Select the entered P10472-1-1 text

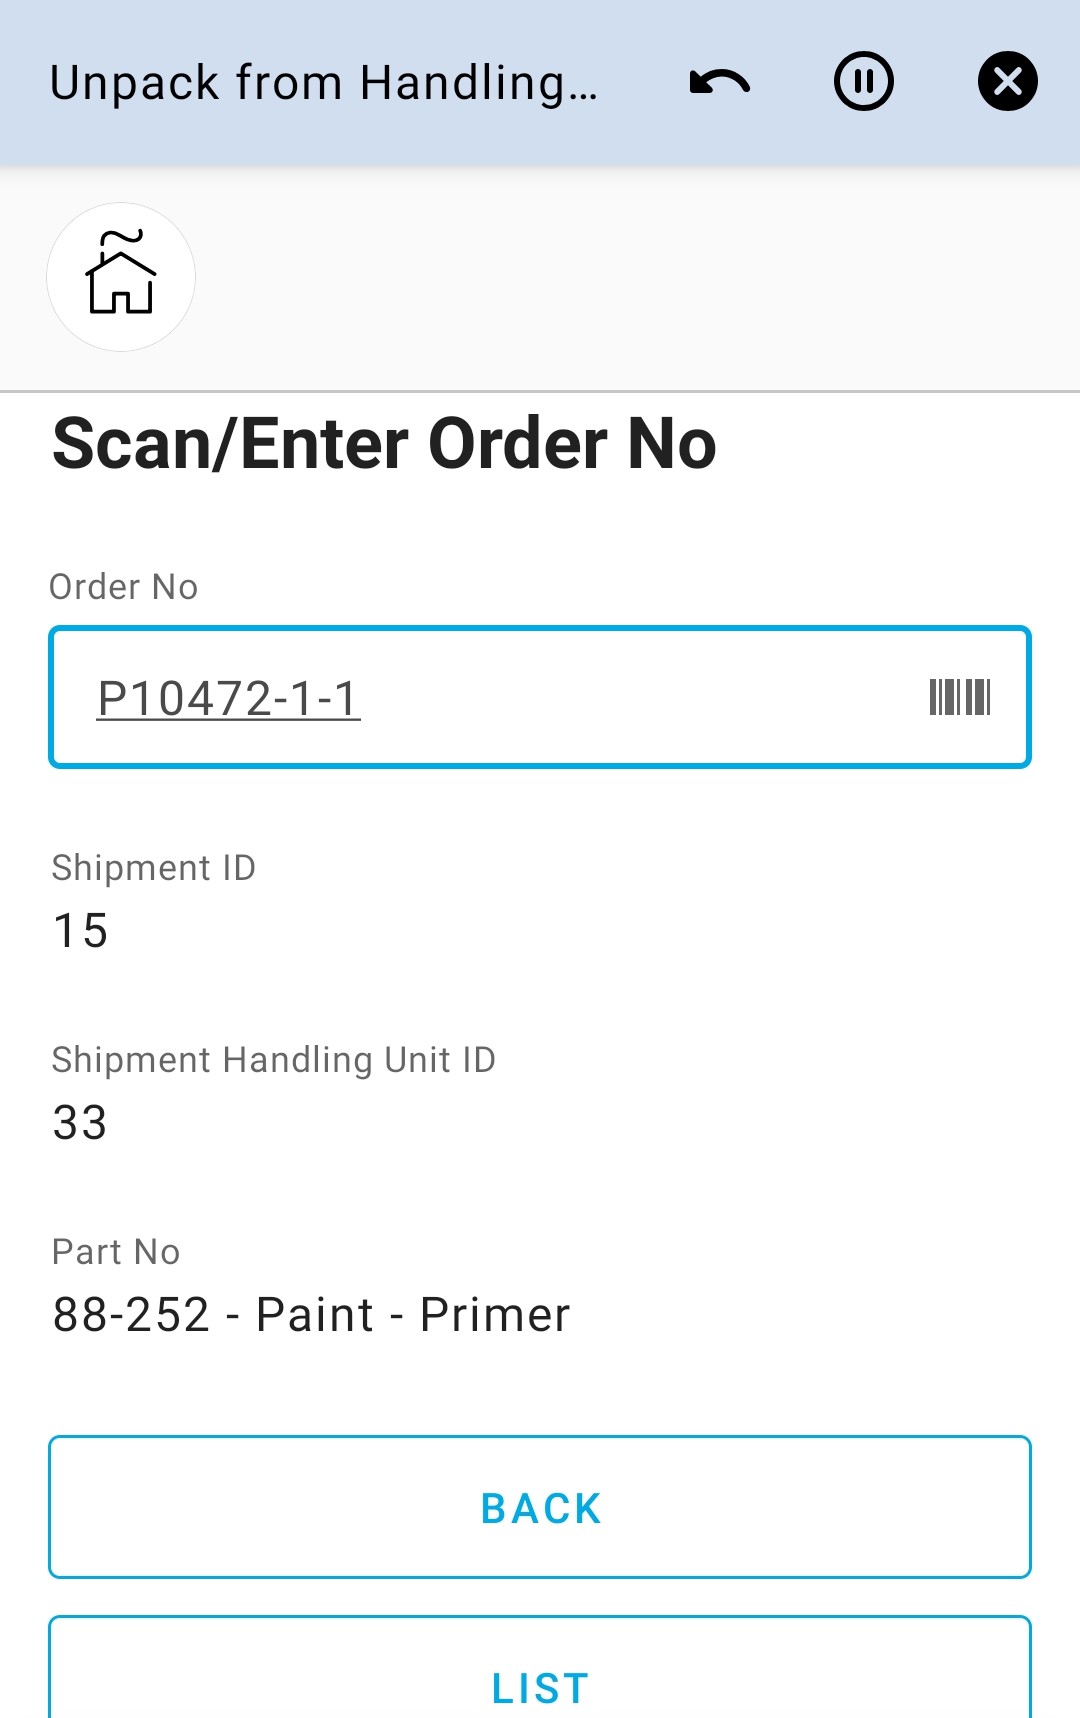[x=228, y=698]
